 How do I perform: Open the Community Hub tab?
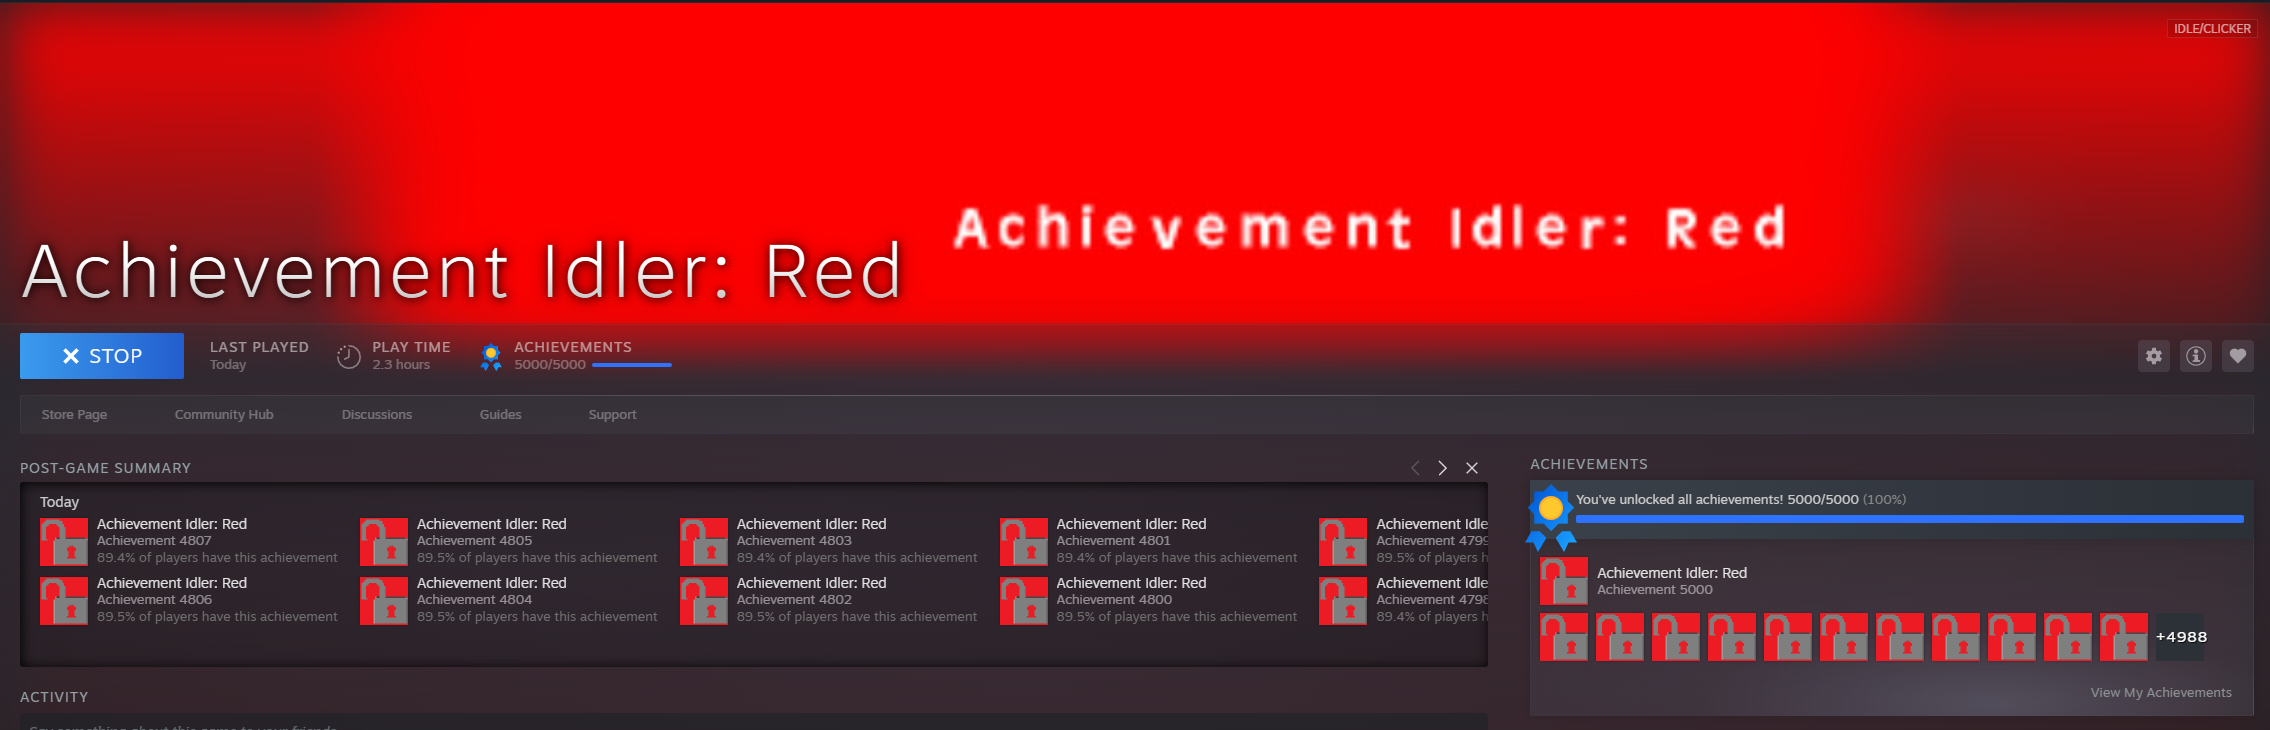coord(224,415)
